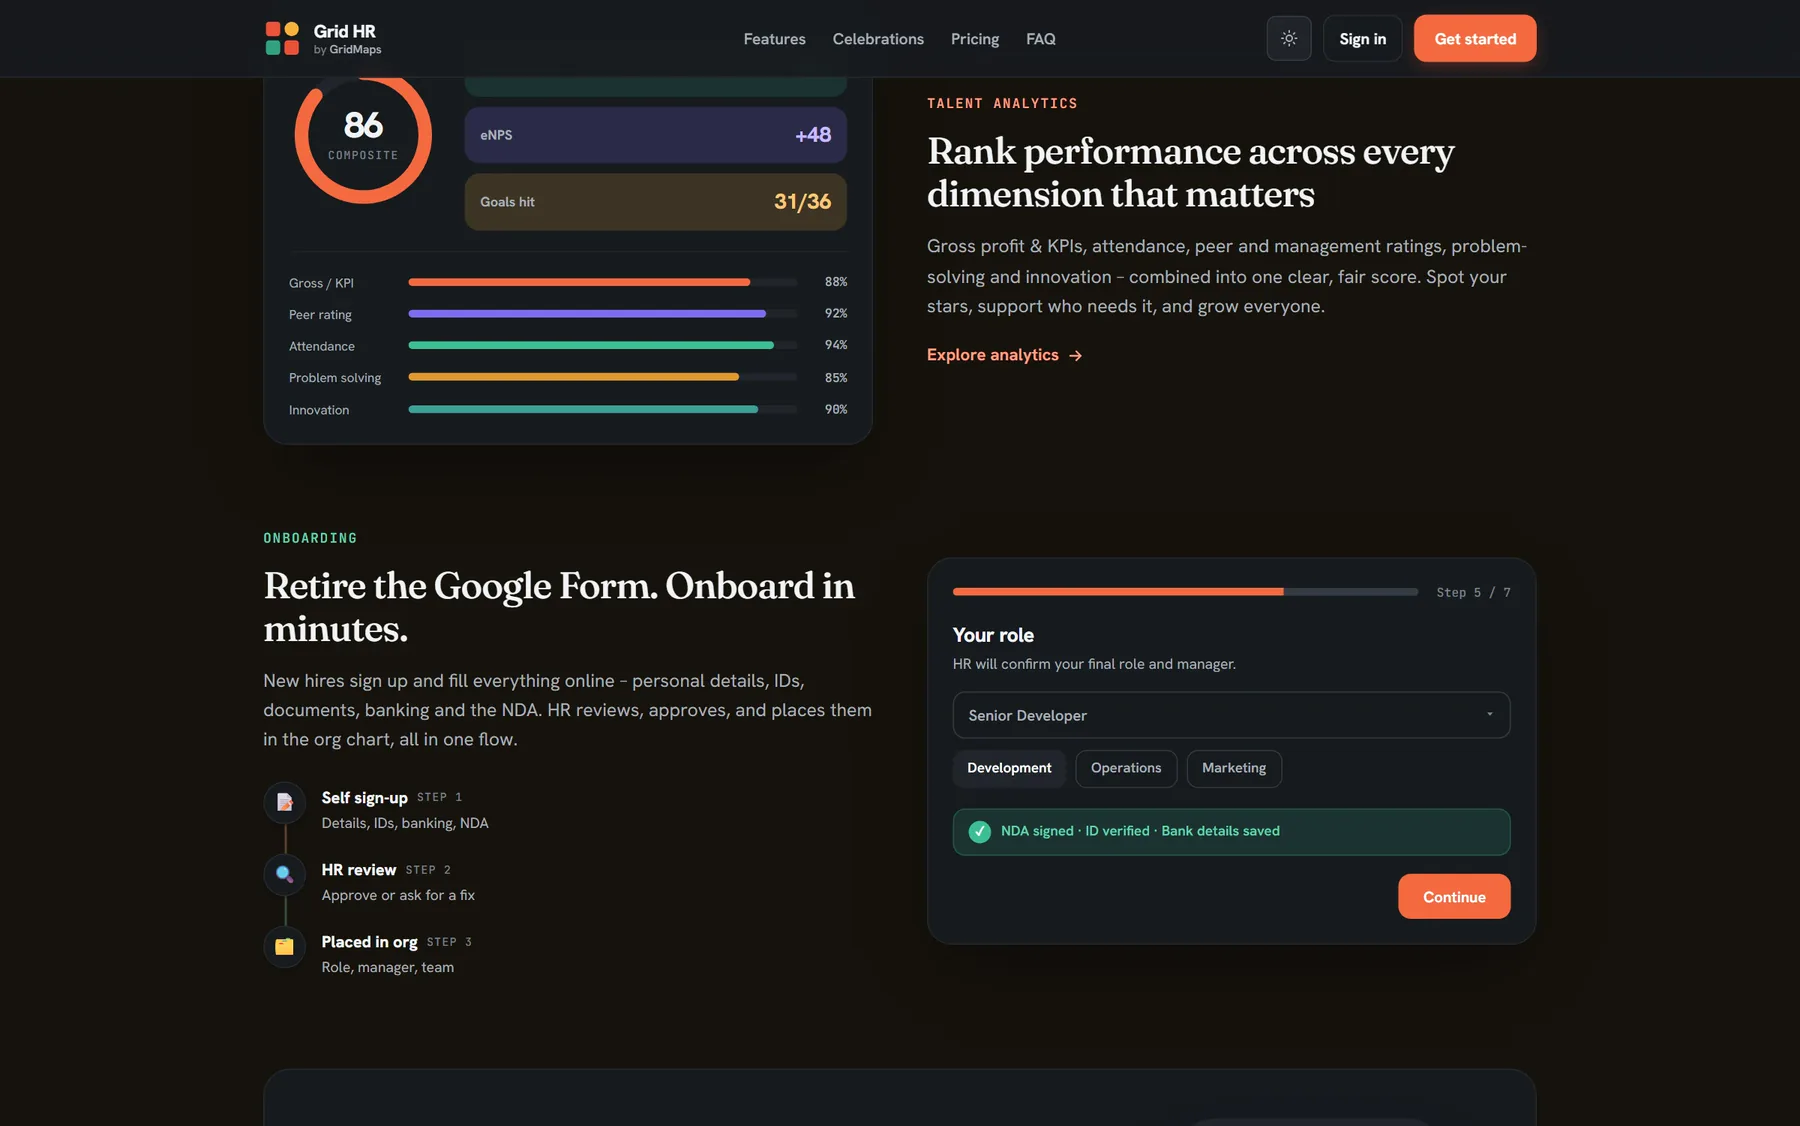Image resolution: width=1800 pixels, height=1126 pixels.
Task: Click the Problem solving progress bar
Action: coord(602,377)
